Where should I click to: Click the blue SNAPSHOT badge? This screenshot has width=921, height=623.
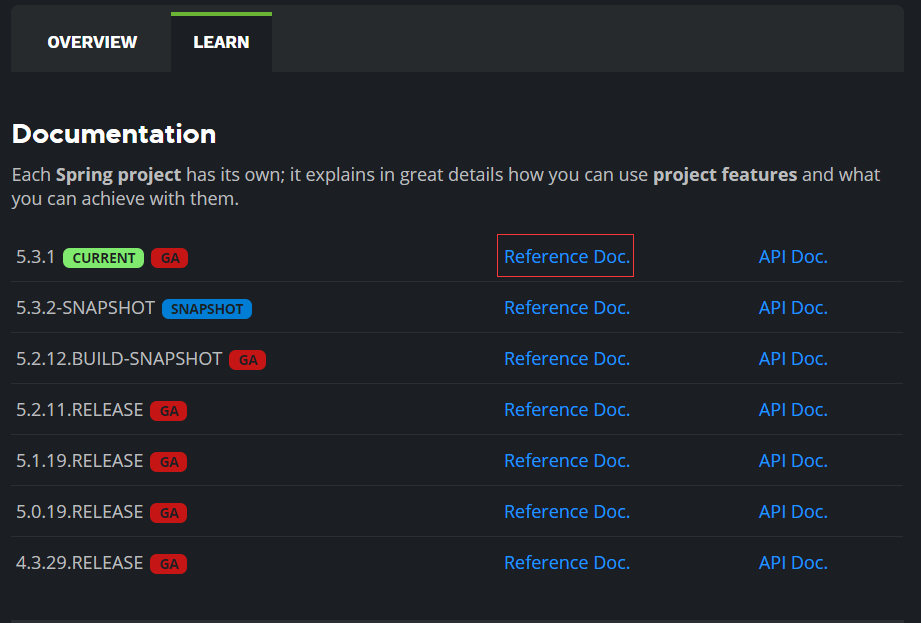tap(206, 309)
